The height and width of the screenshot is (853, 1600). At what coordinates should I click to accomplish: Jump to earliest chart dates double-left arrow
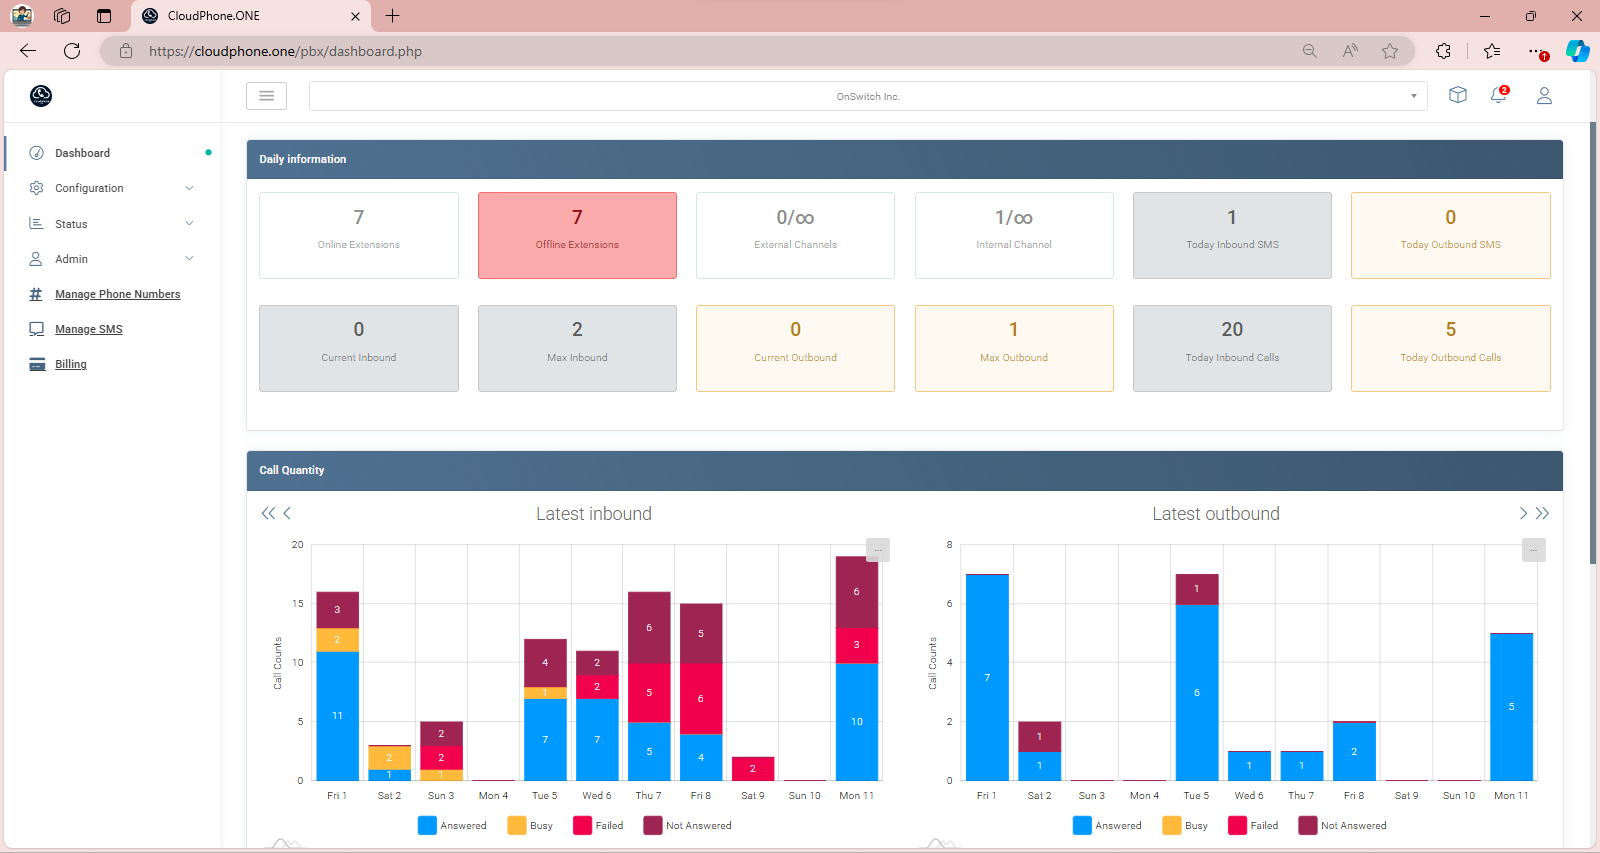click(x=268, y=514)
